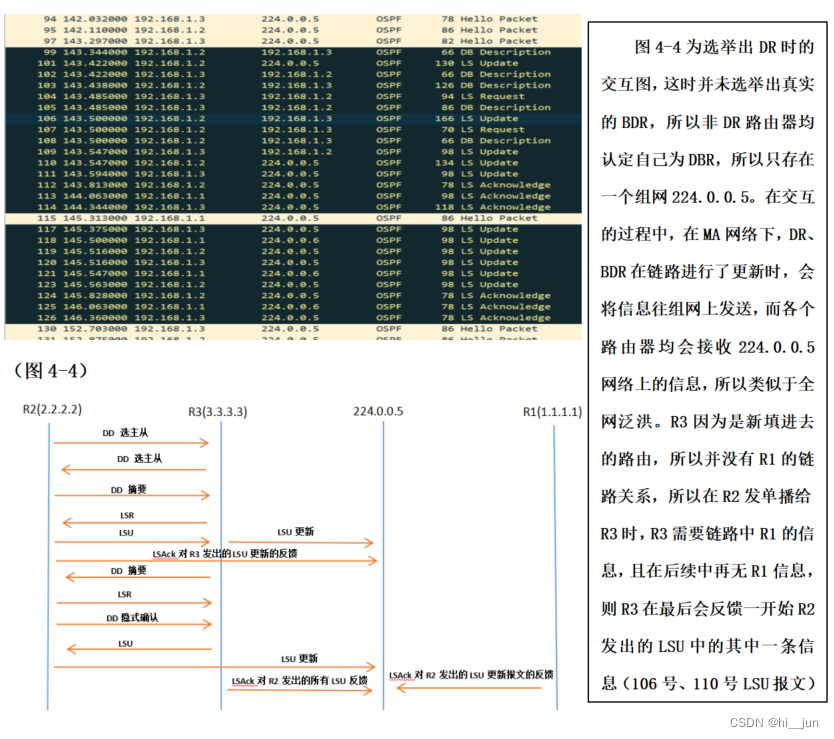The width and height of the screenshot is (834, 739).
Task: Click the R2(2.2.2.2) diagram header
Action: click(52, 410)
